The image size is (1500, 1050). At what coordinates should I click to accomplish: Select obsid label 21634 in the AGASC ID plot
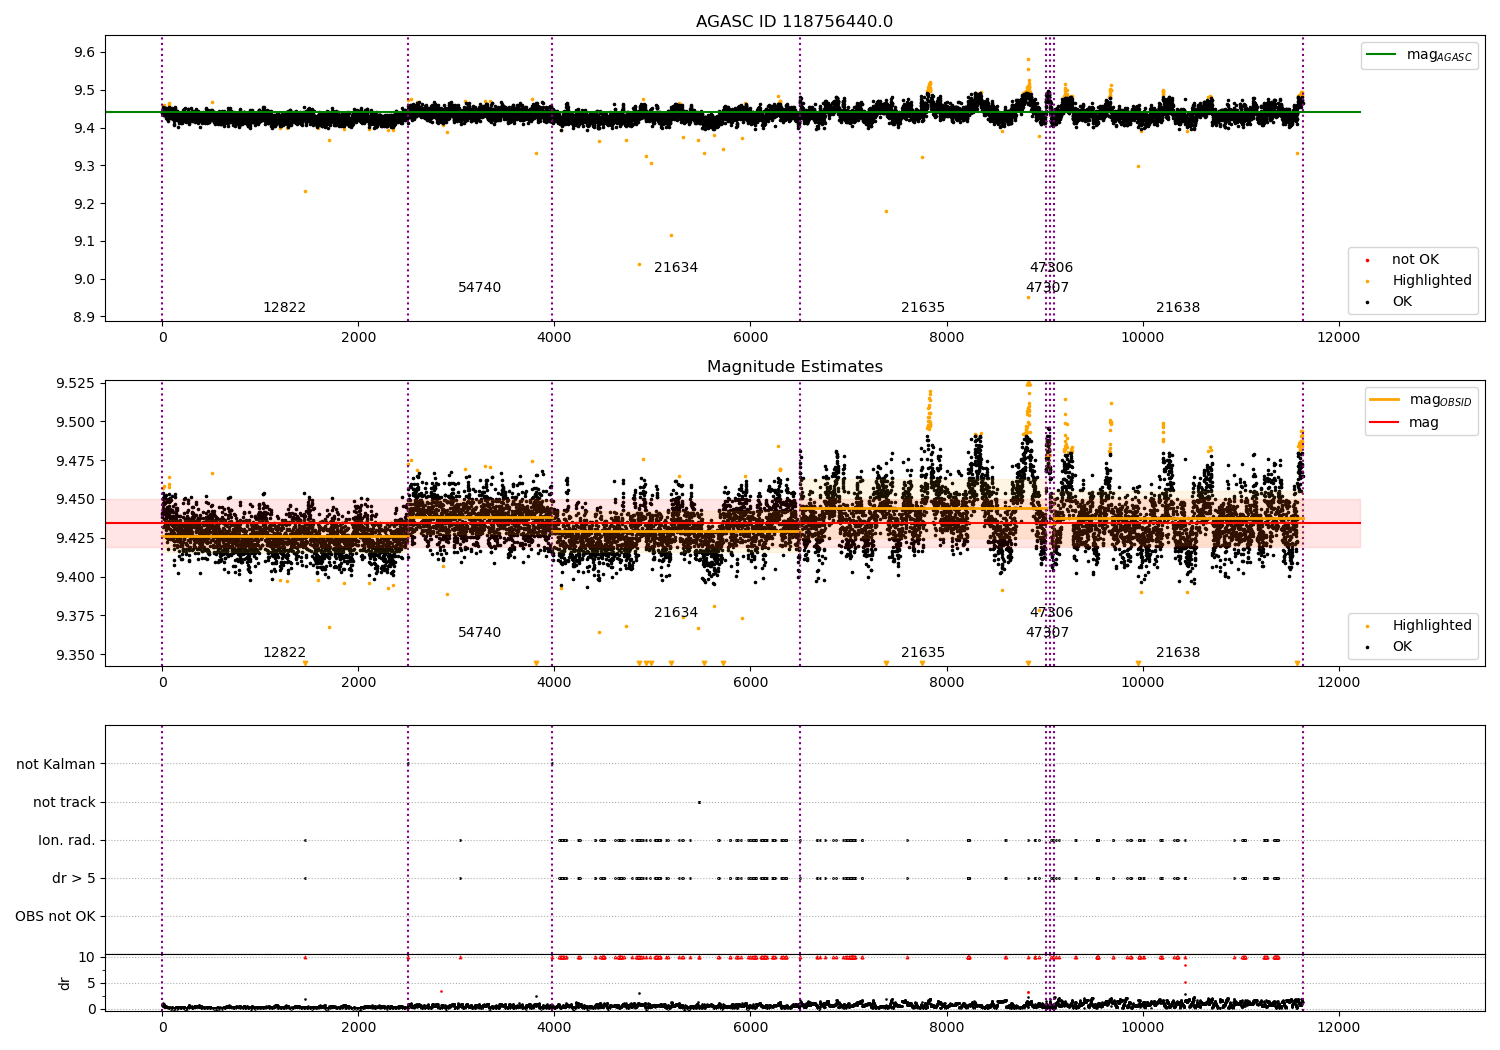point(676,268)
